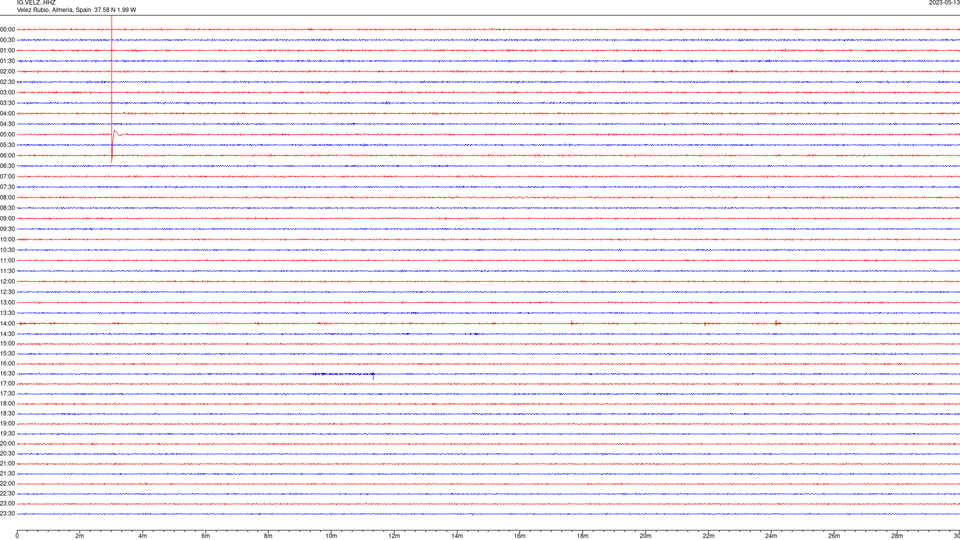
Task: Click the 17:00 row time label
Action: tap(7, 383)
